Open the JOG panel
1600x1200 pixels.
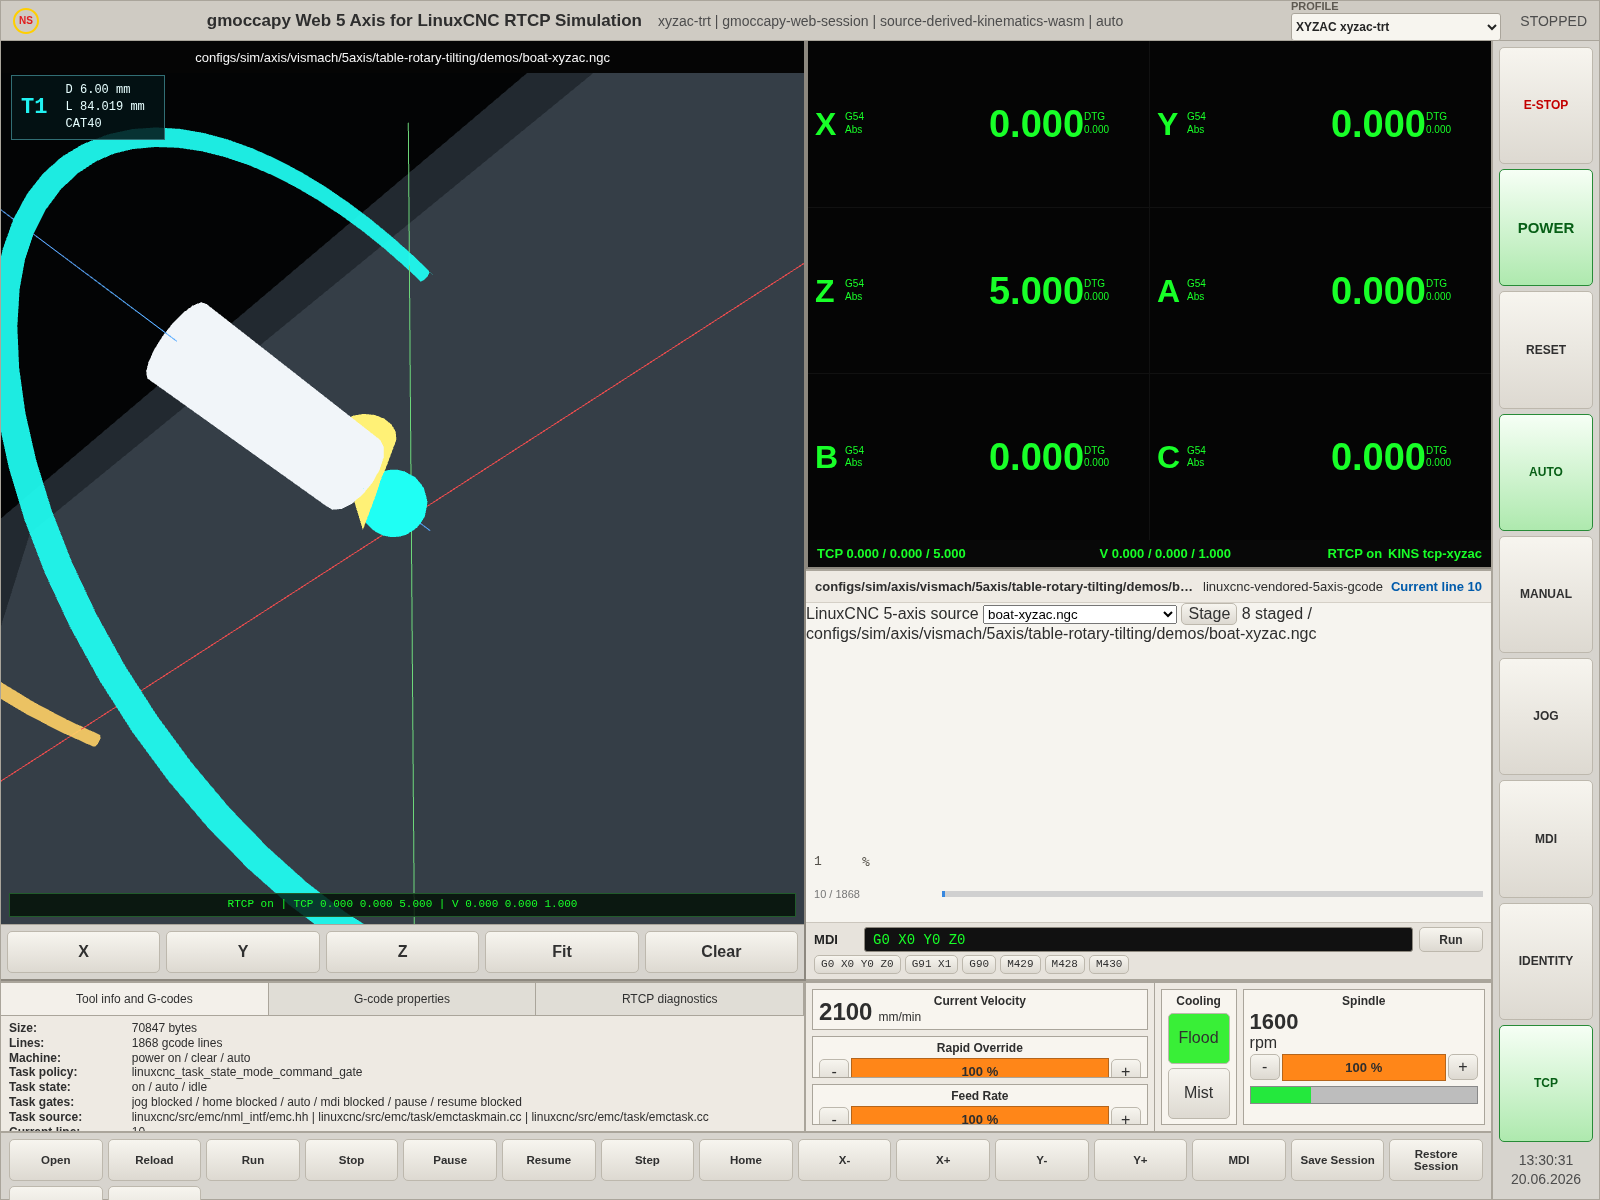click(x=1545, y=716)
